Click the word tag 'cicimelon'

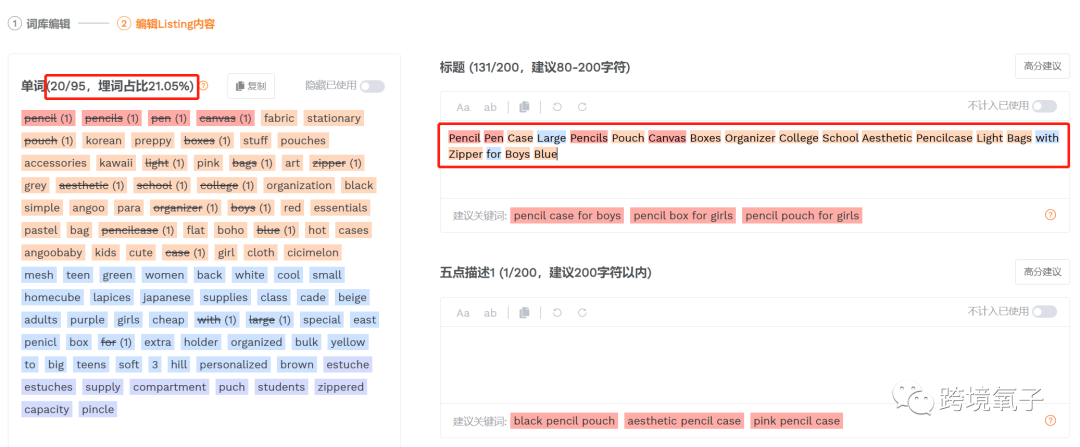313,253
